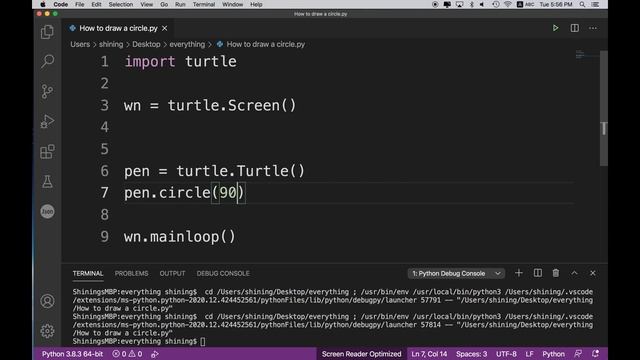Switch to the OUTPUT panel tab
This screenshot has height=360, width=640.
(172, 273)
